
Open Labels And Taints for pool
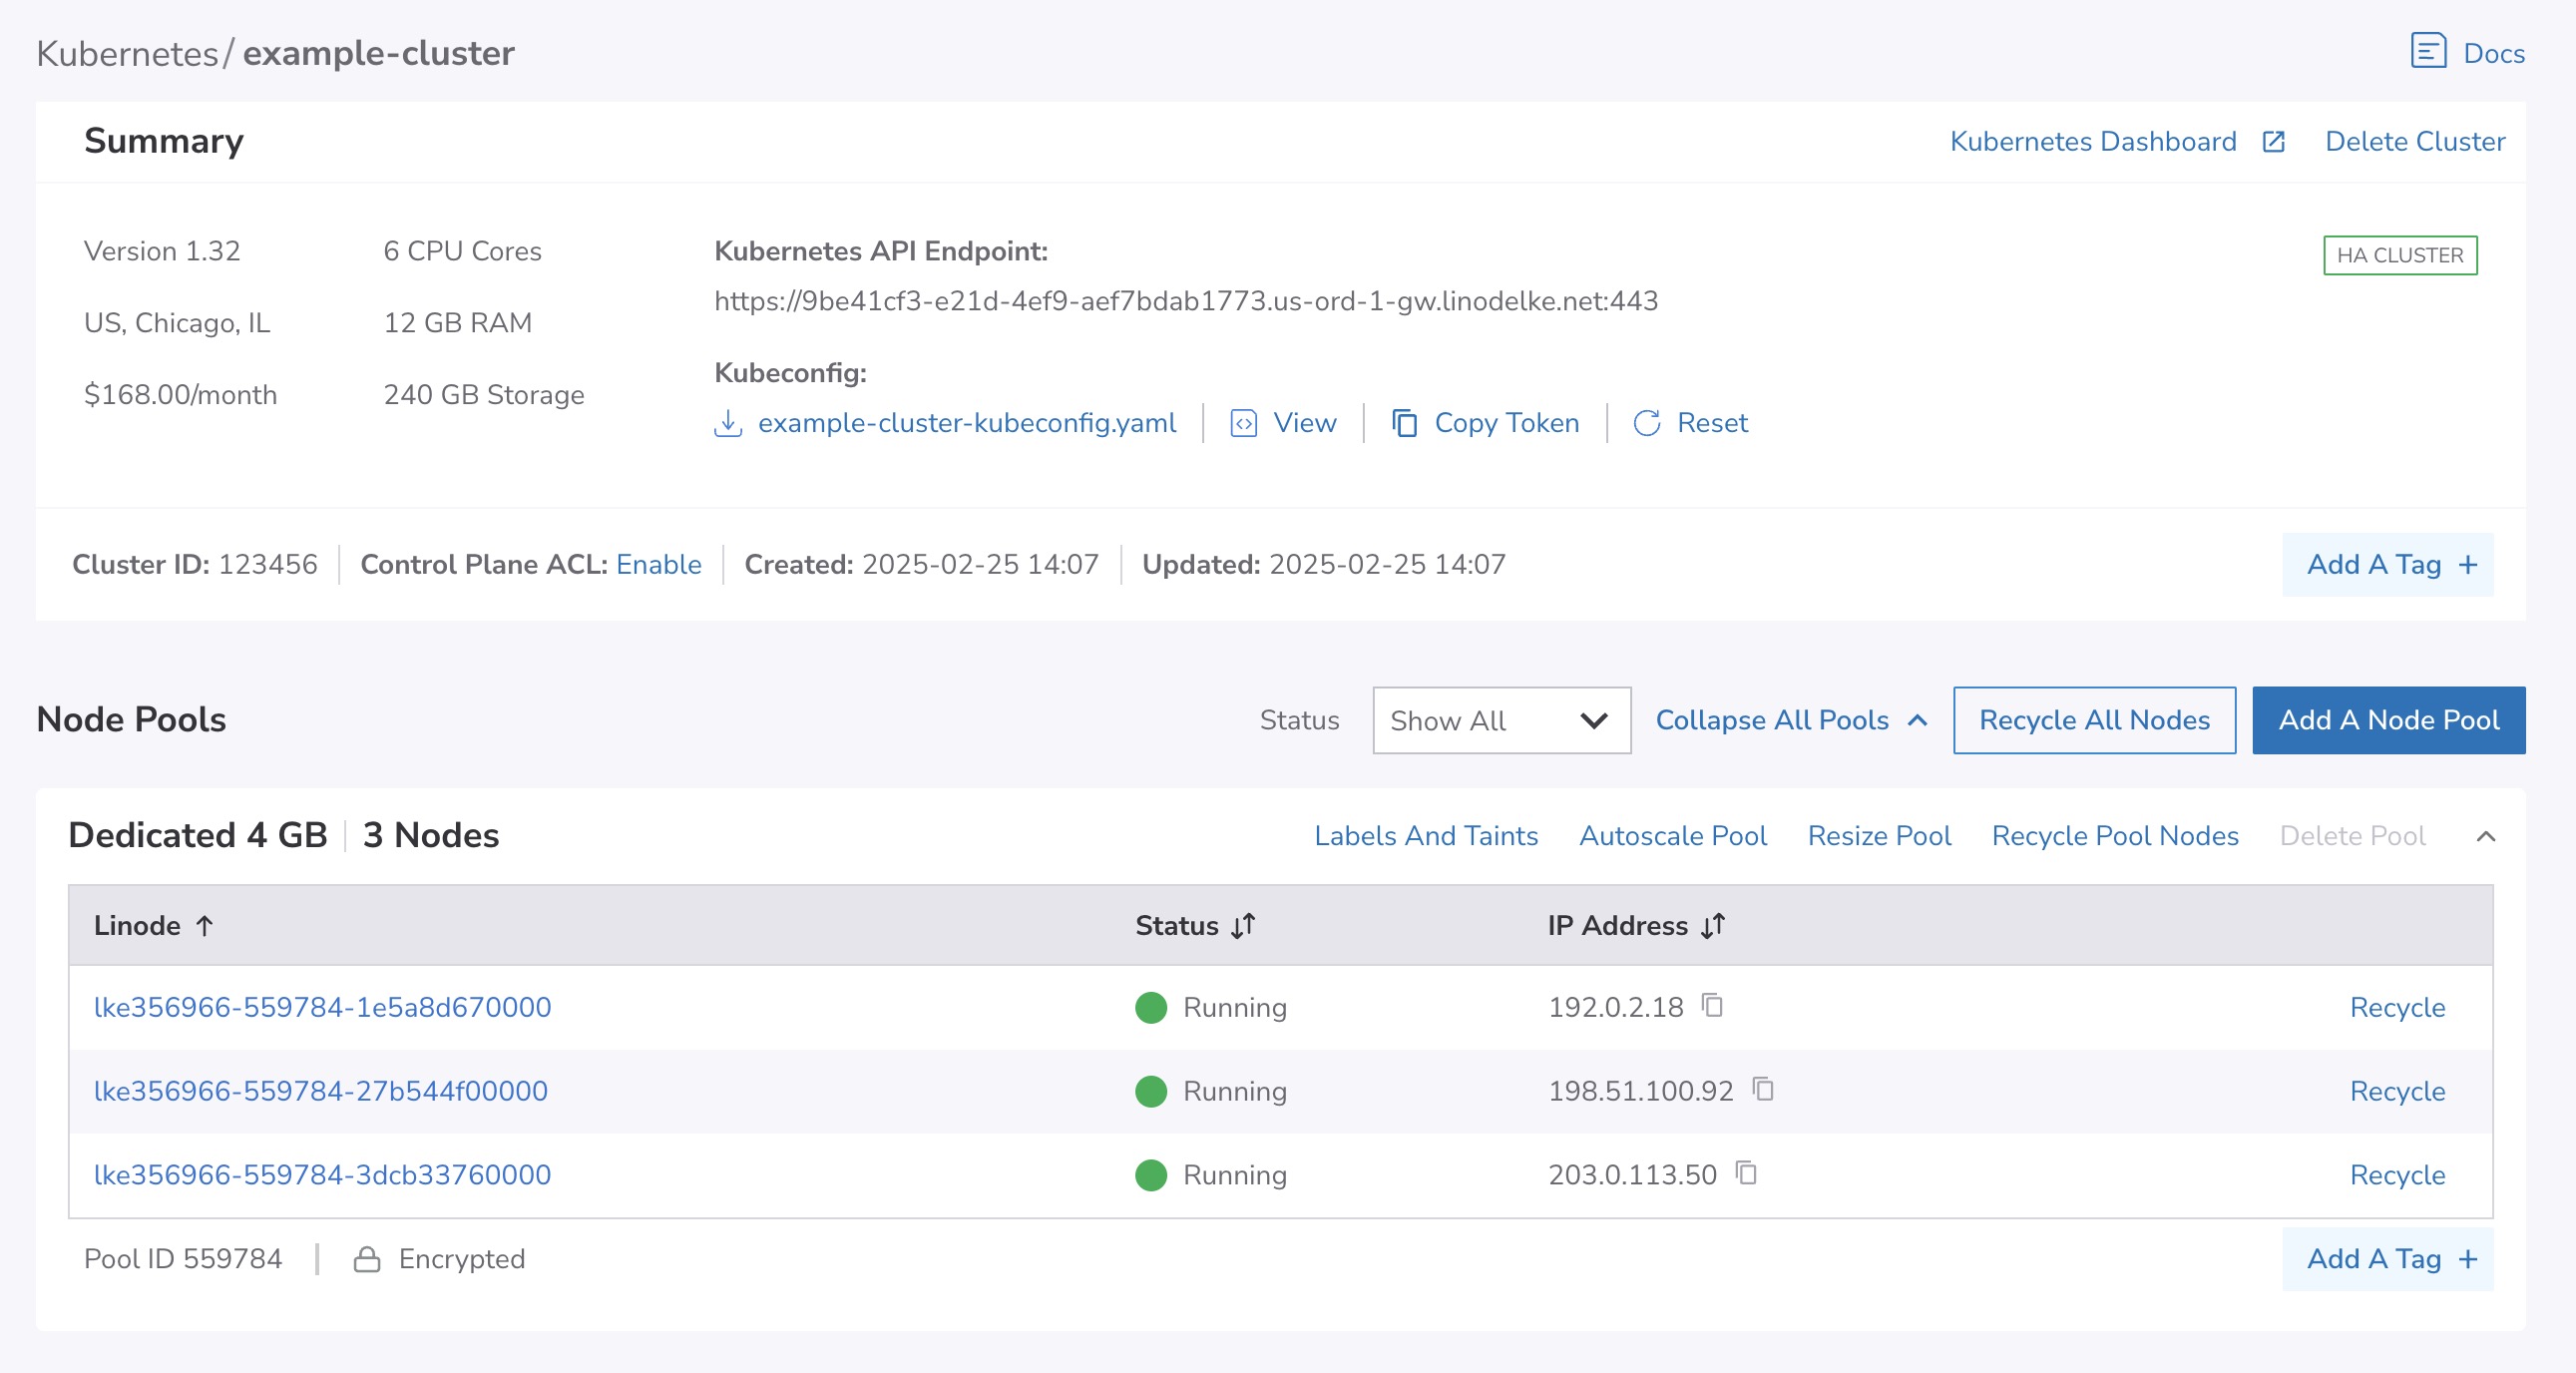(x=1425, y=836)
